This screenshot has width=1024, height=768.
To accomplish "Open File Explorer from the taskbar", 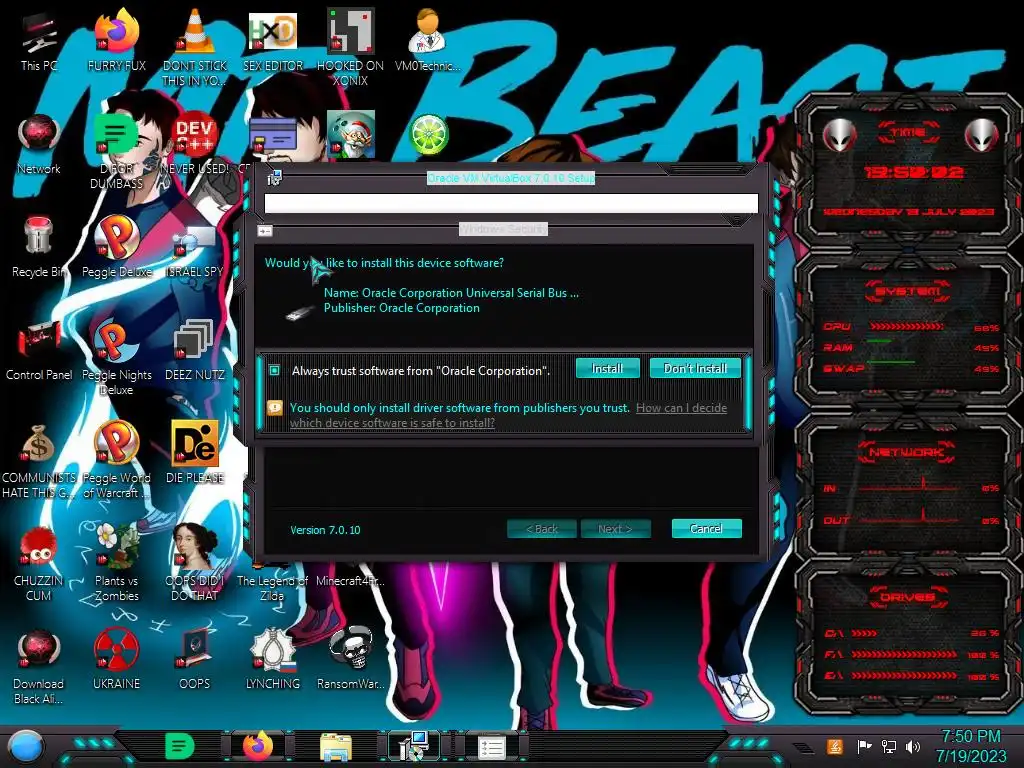I will coord(336,747).
